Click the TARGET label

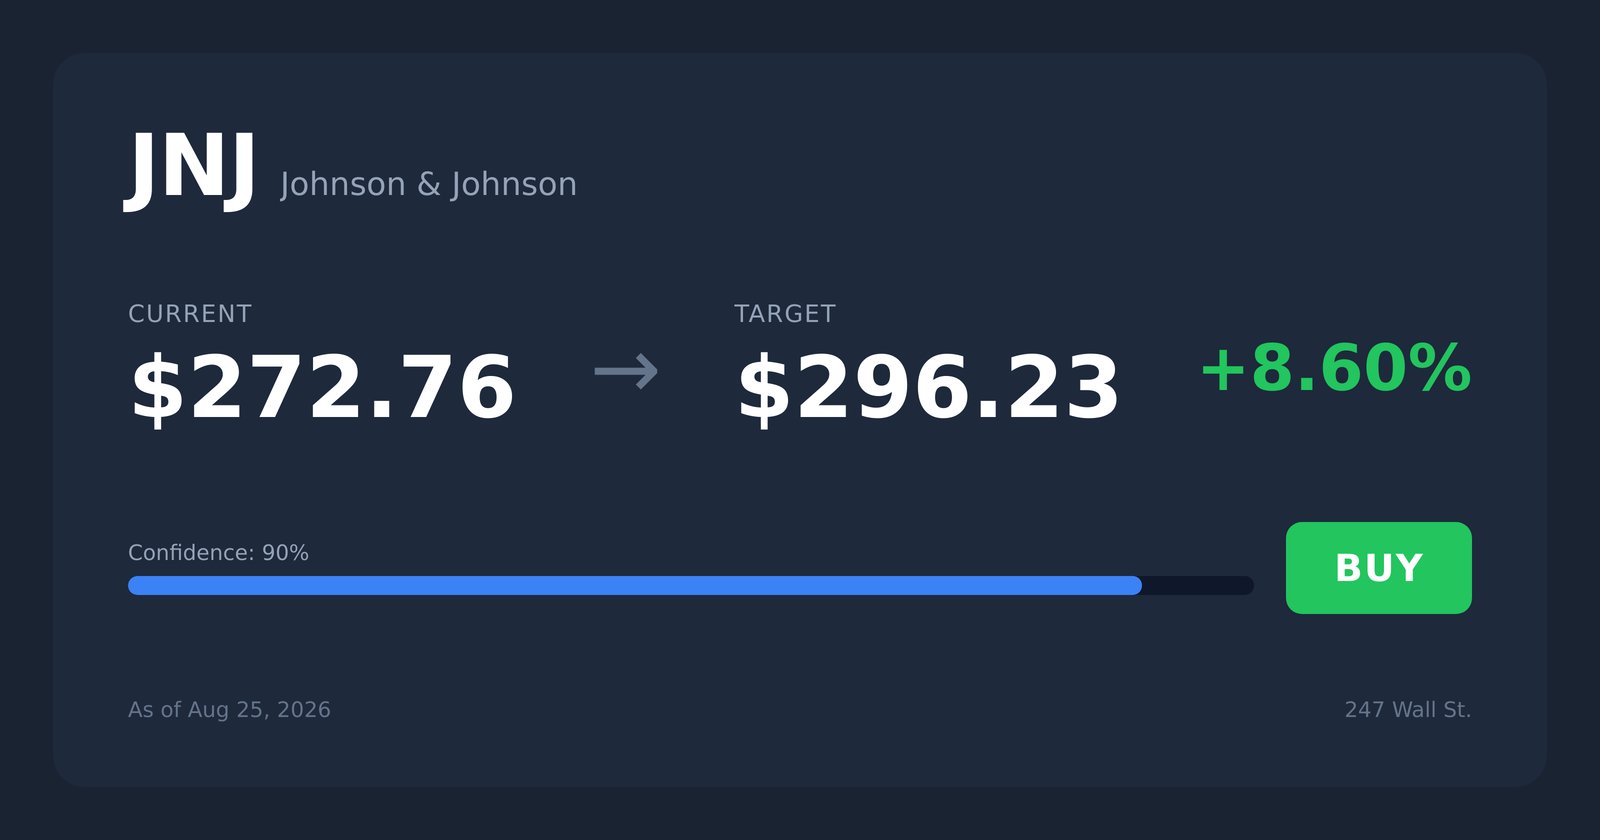point(785,314)
